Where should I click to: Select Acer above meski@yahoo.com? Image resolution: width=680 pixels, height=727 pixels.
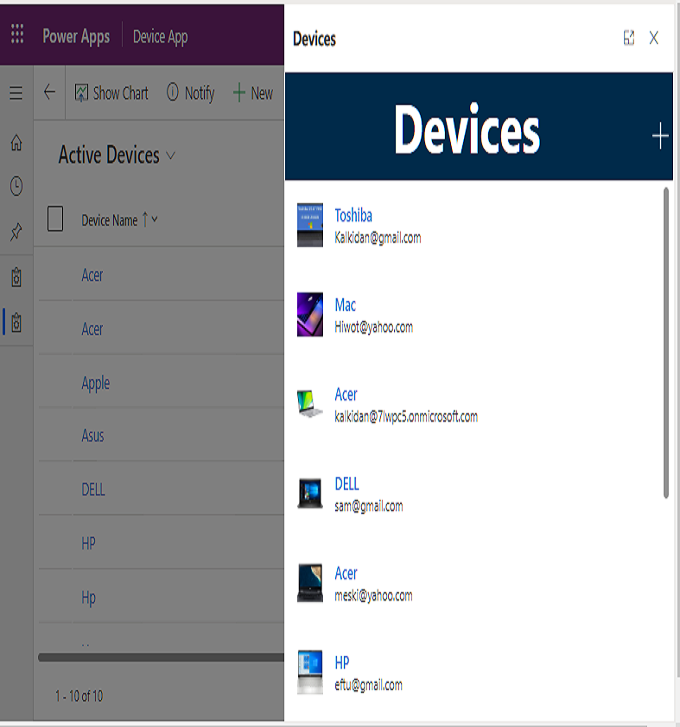[x=346, y=574]
